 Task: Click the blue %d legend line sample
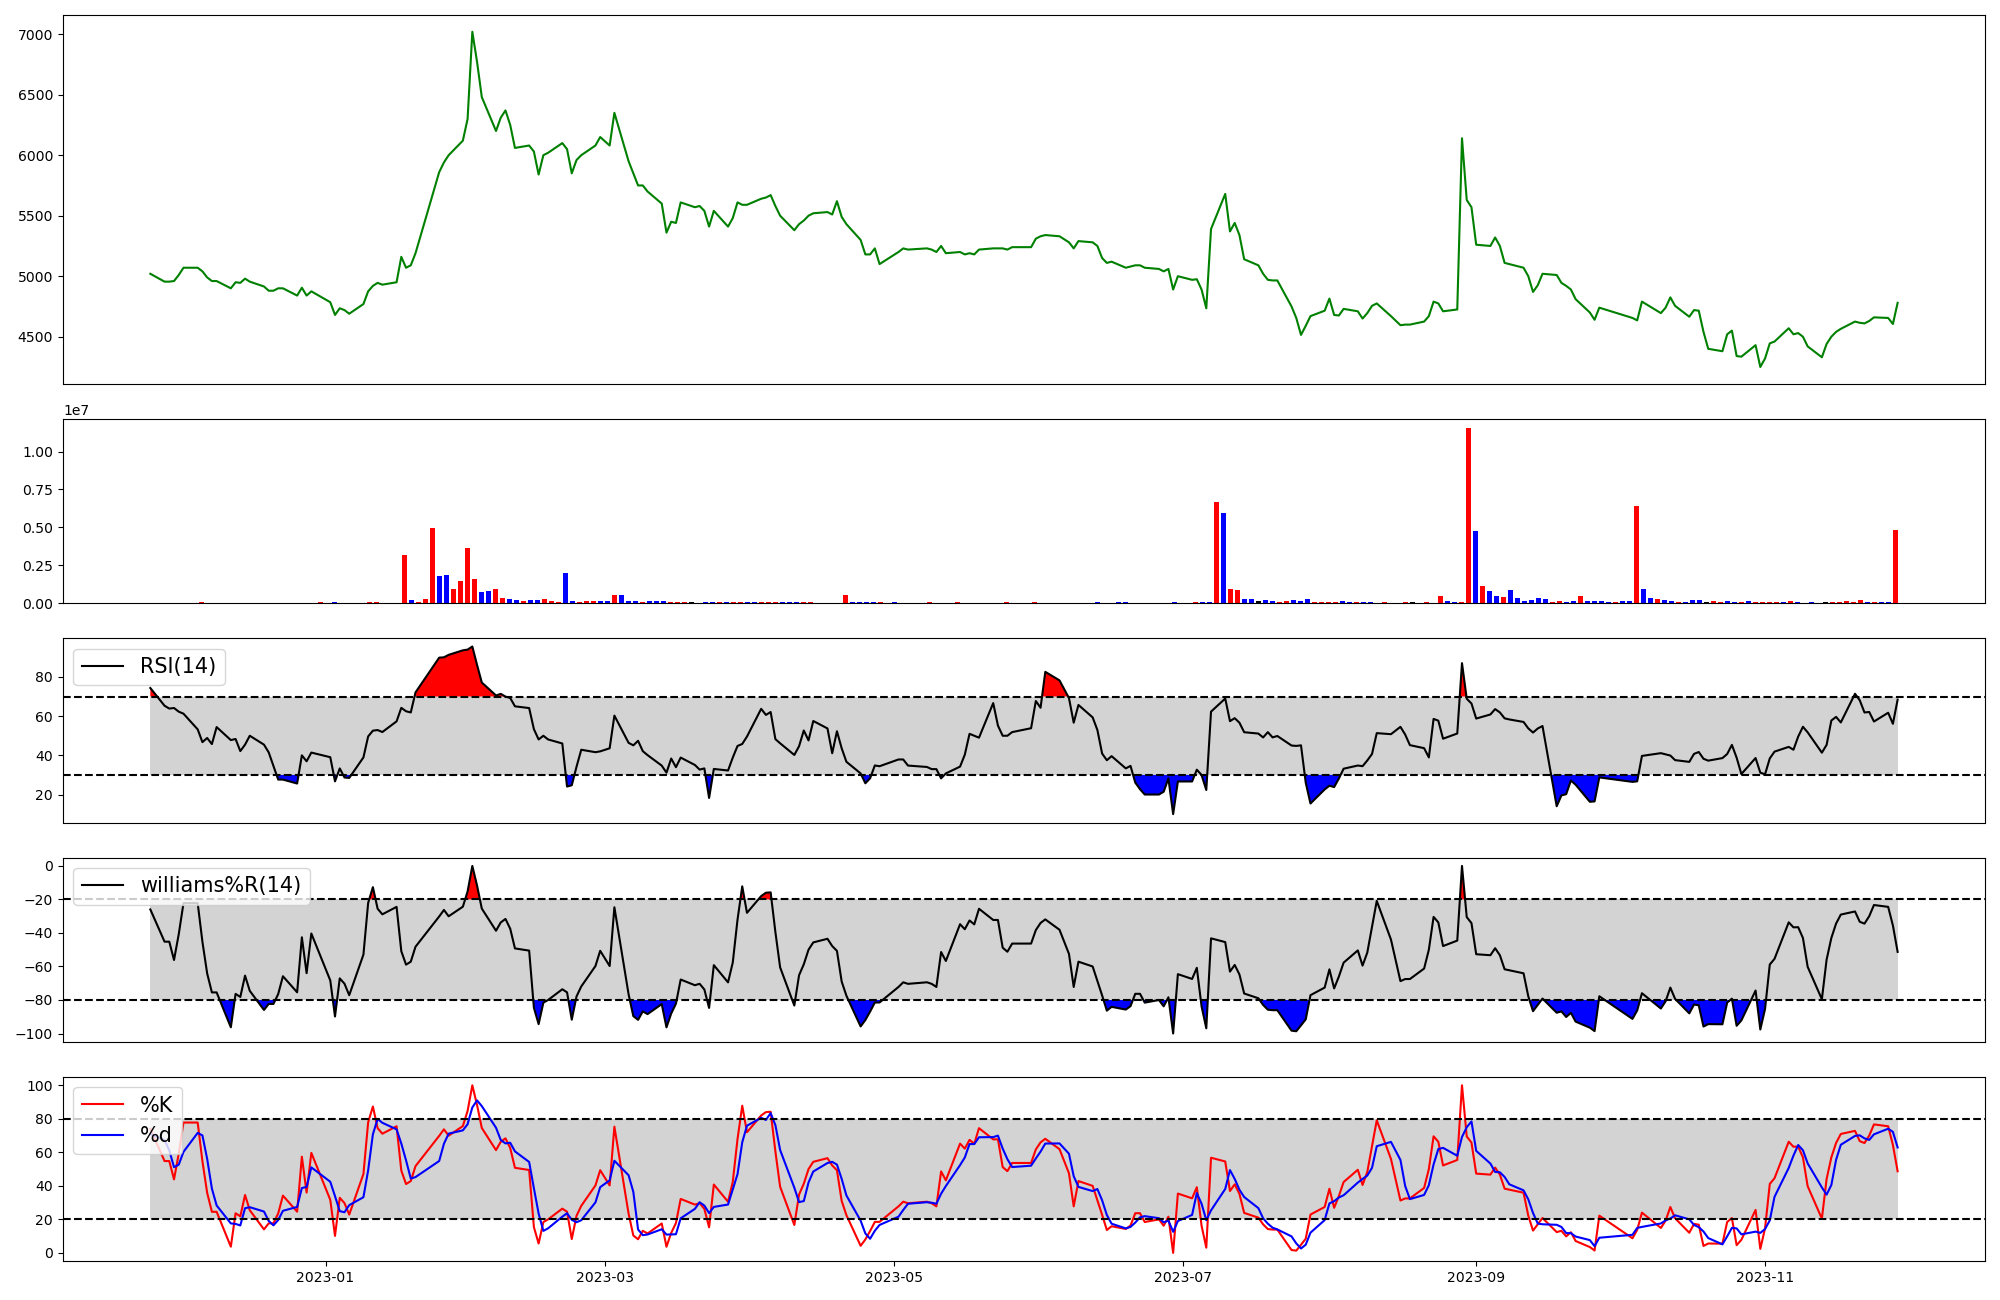tap(102, 1135)
